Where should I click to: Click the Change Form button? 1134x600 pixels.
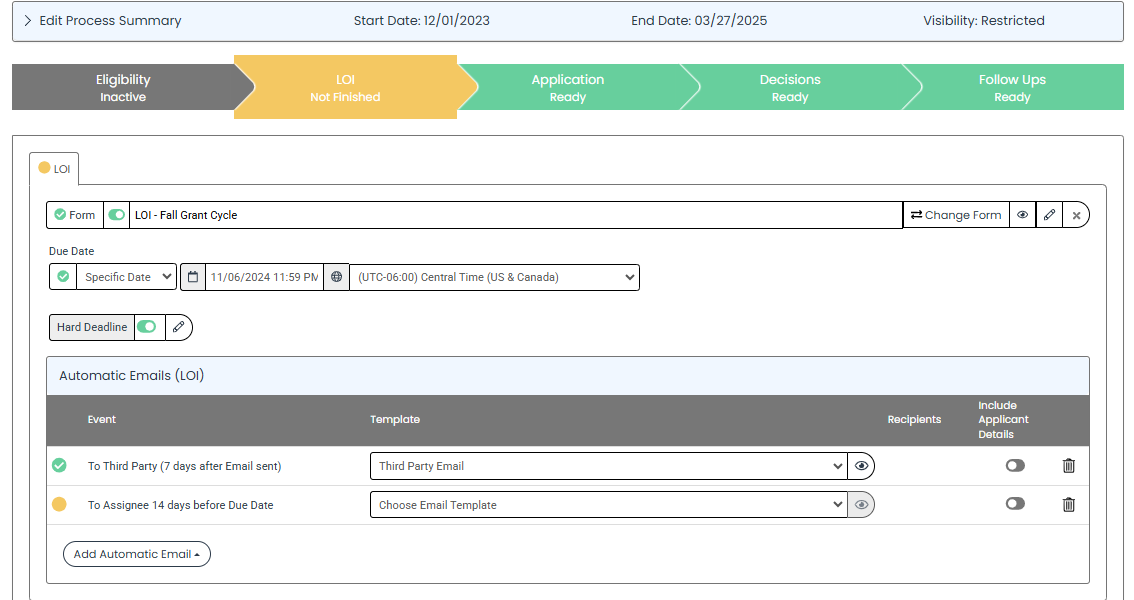coord(956,215)
